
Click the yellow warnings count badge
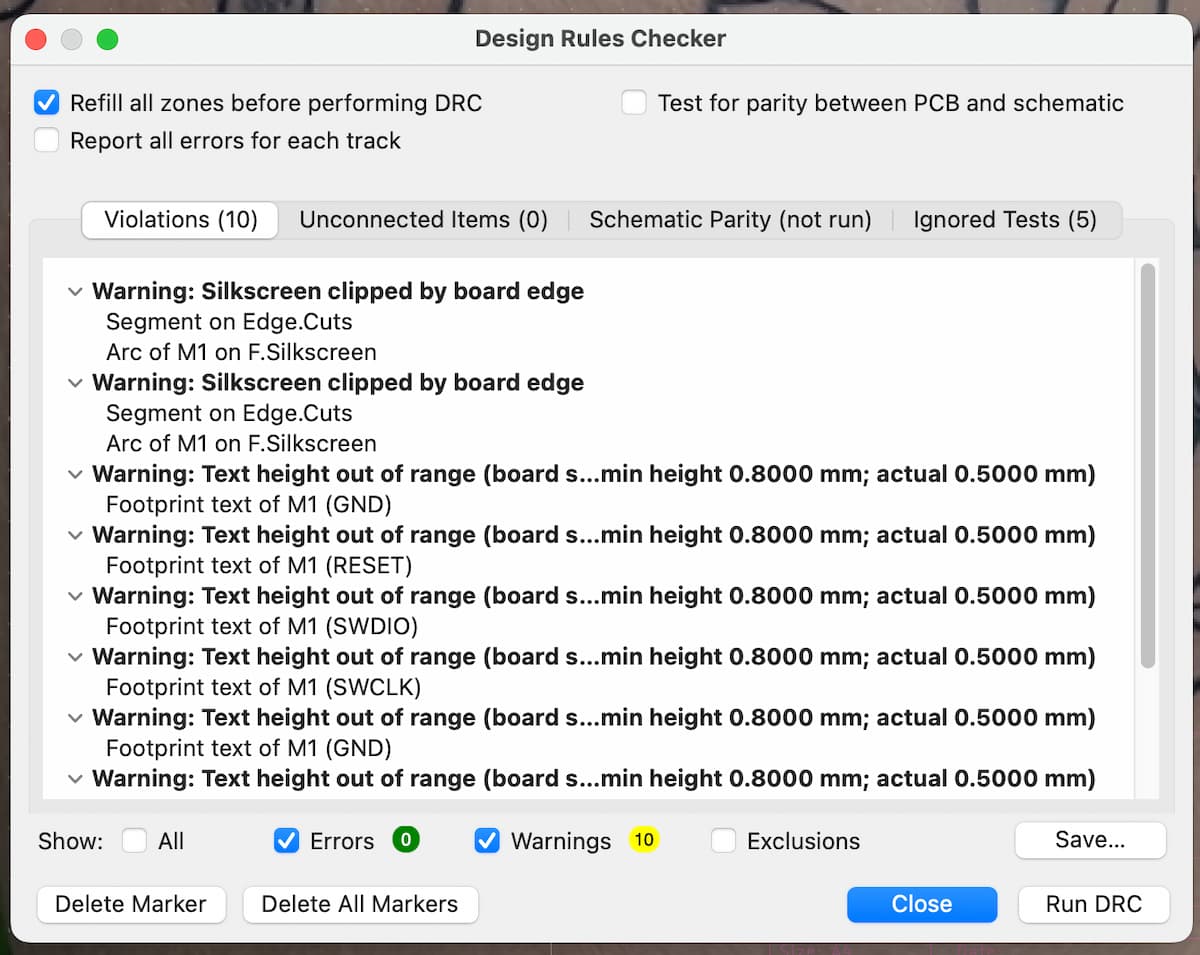pyautogui.click(x=643, y=840)
